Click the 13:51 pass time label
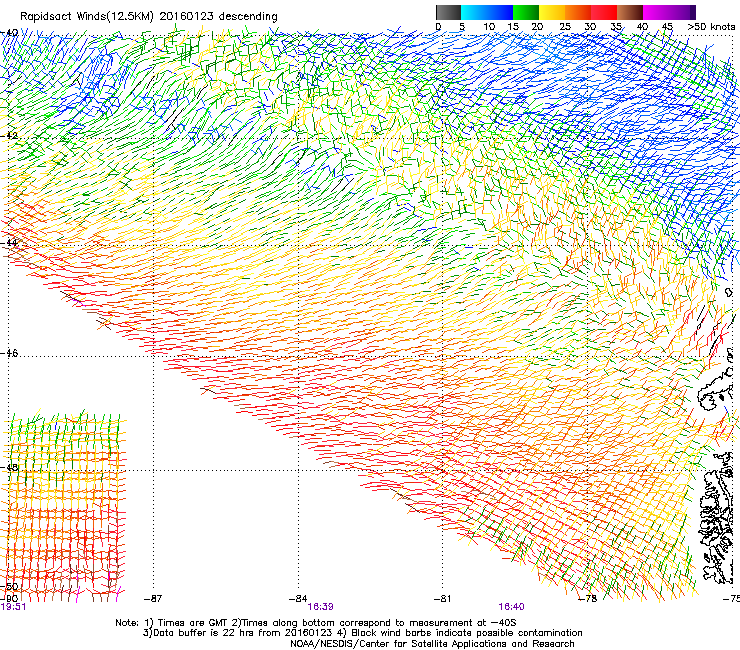Image resolution: width=740 pixels, height=650 pixels. 13,607
